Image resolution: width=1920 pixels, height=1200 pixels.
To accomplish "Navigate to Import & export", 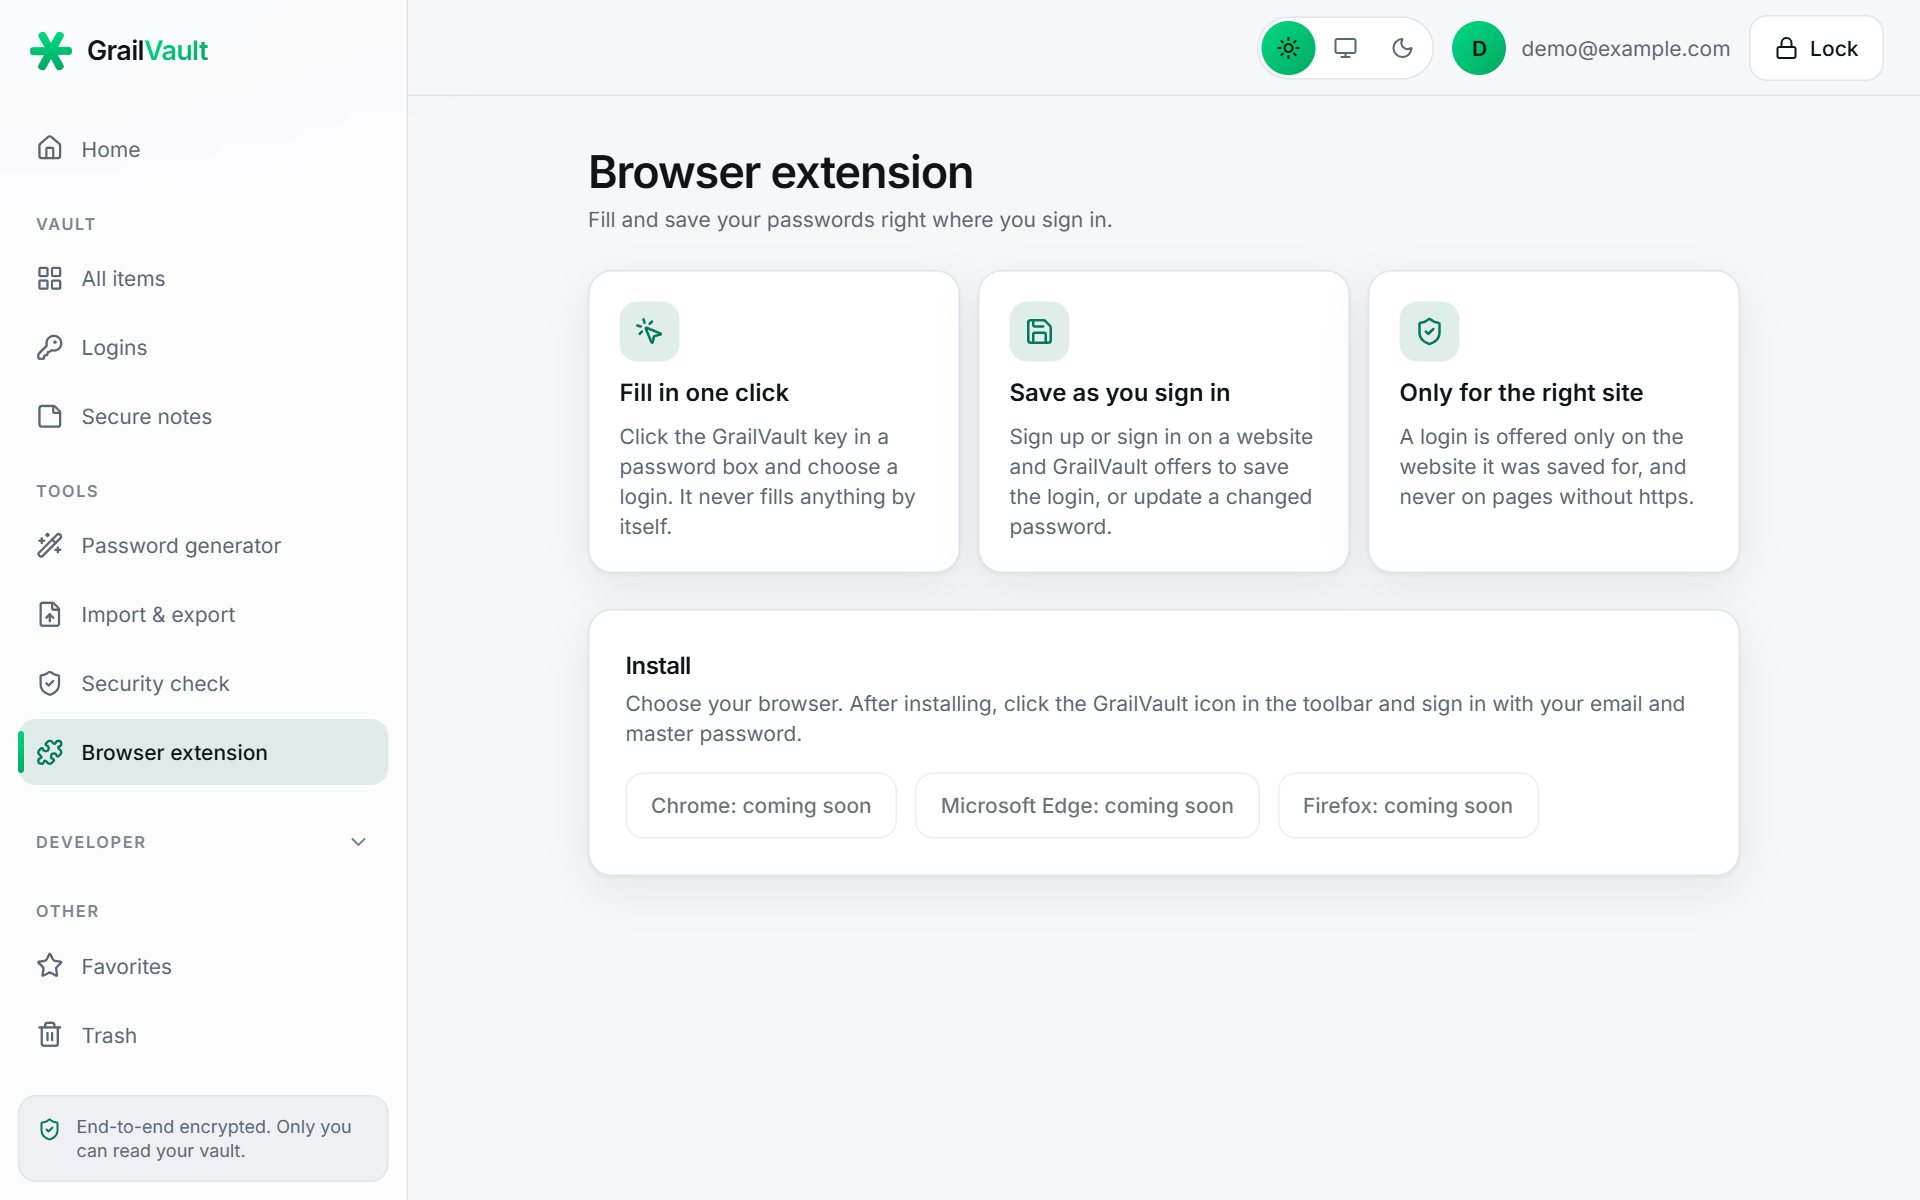I will pos(203,614).
